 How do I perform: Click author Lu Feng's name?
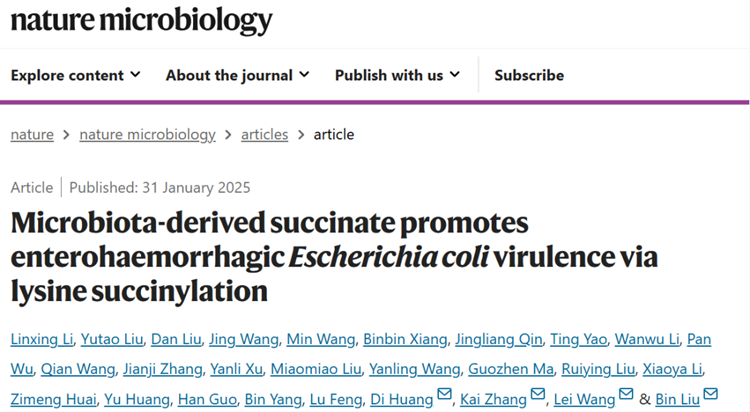[336, 399]
